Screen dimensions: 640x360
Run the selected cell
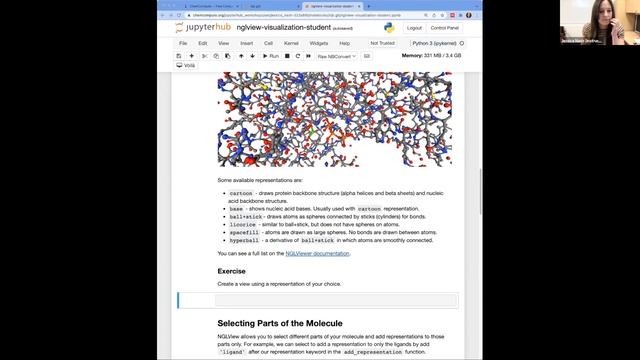(x=271, y=56)
